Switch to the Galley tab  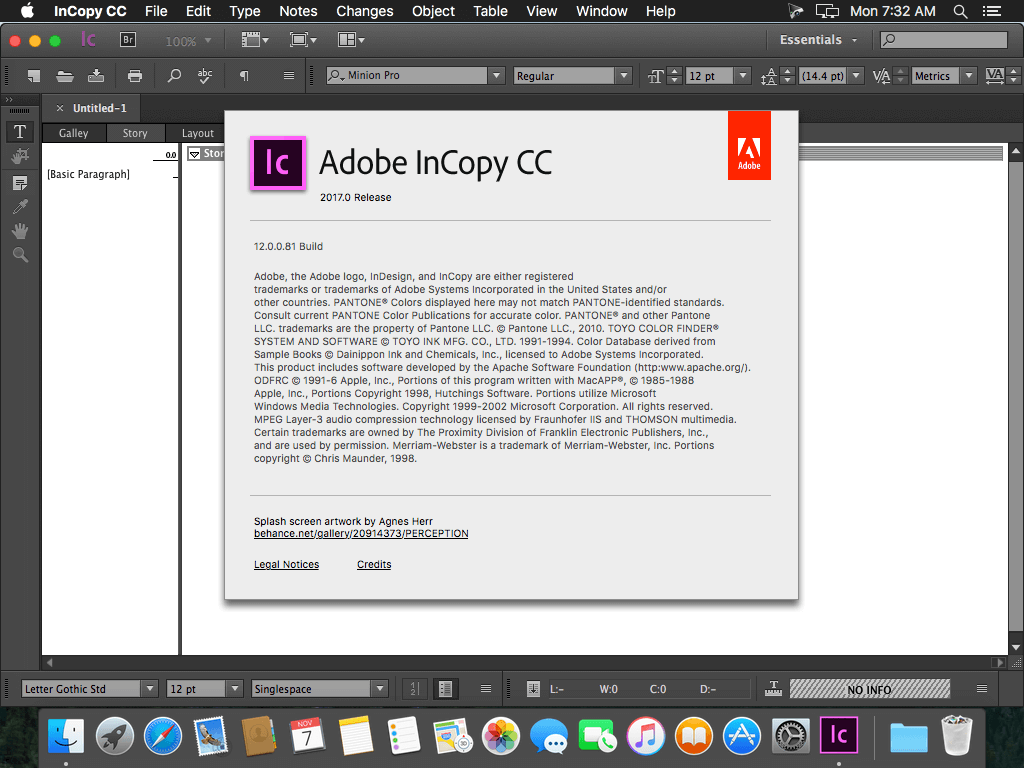(73, 133)
